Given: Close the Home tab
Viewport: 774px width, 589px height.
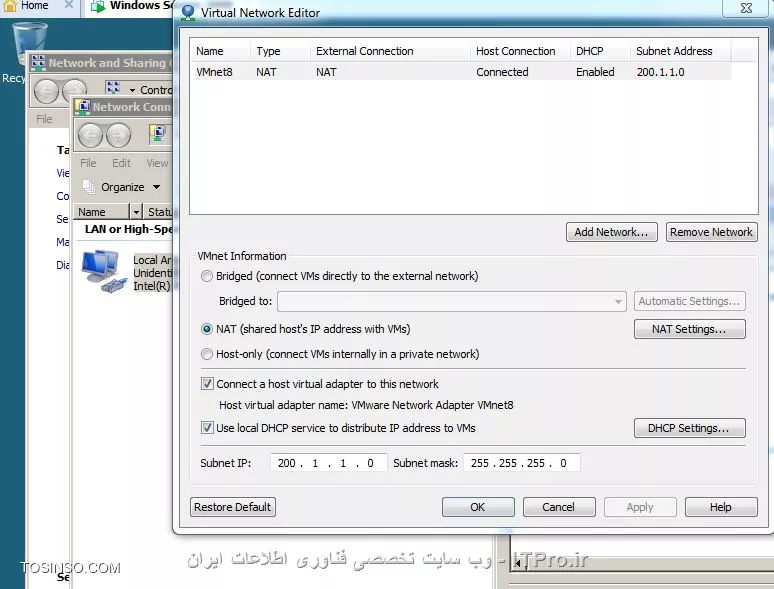Looking at the screenshot, I should point(69,5).
